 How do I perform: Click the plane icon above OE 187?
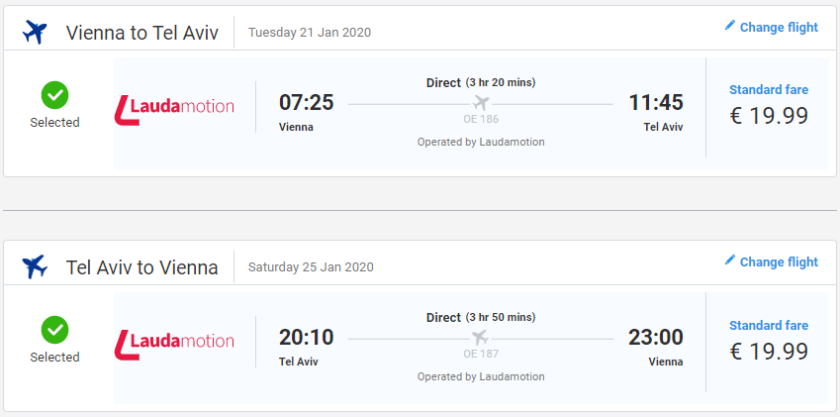tap(481, 337)
